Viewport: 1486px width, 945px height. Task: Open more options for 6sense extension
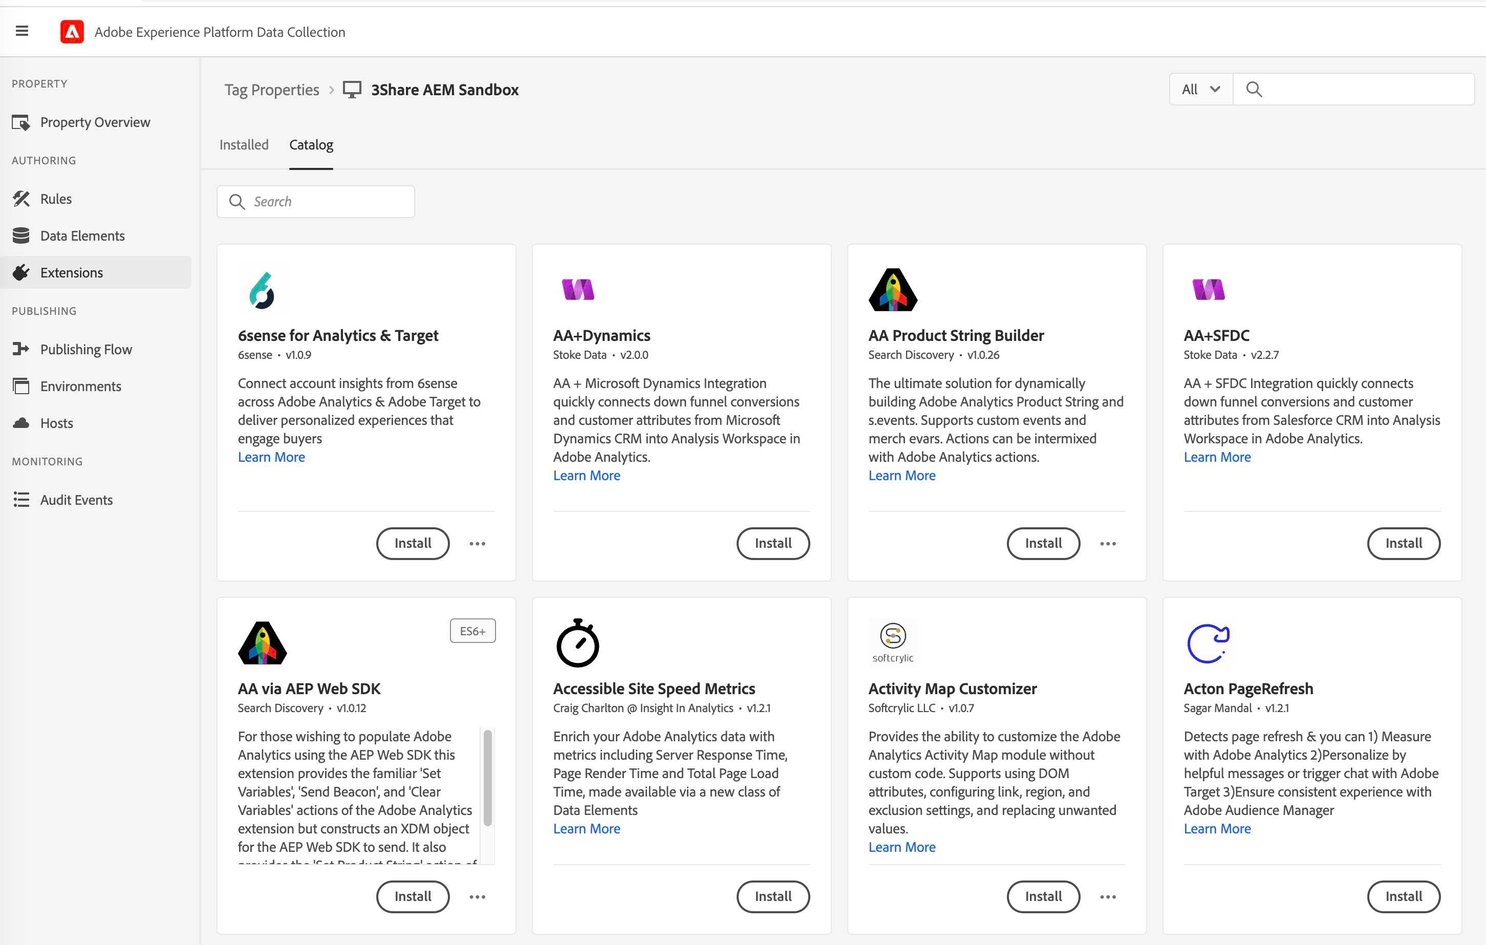pyautogui.click(x=477, y=543)
